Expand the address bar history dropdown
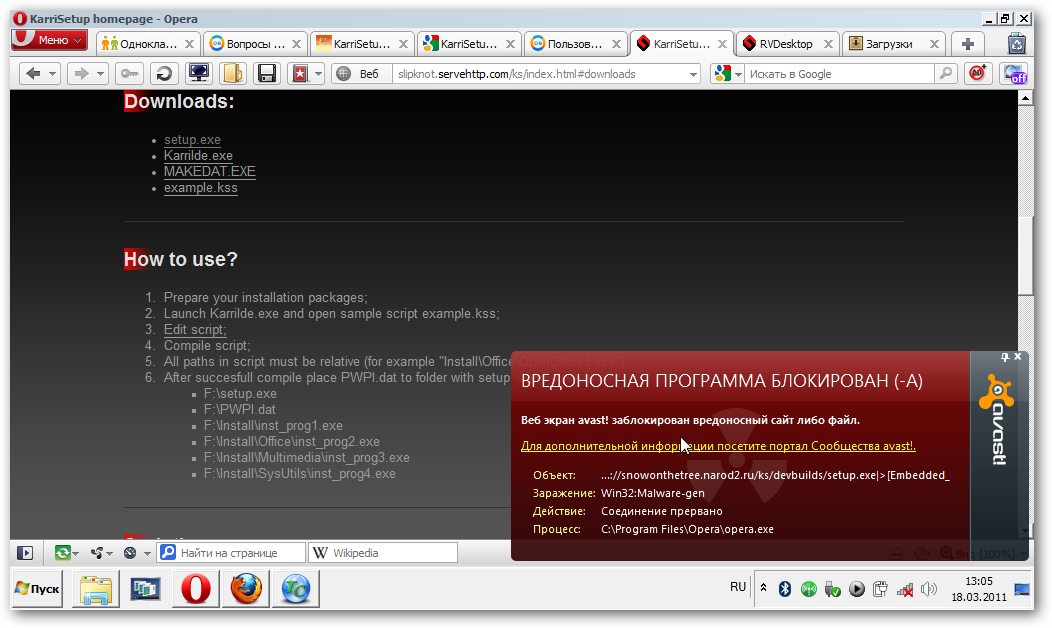 pyautogui.click(x=693, y=74)
